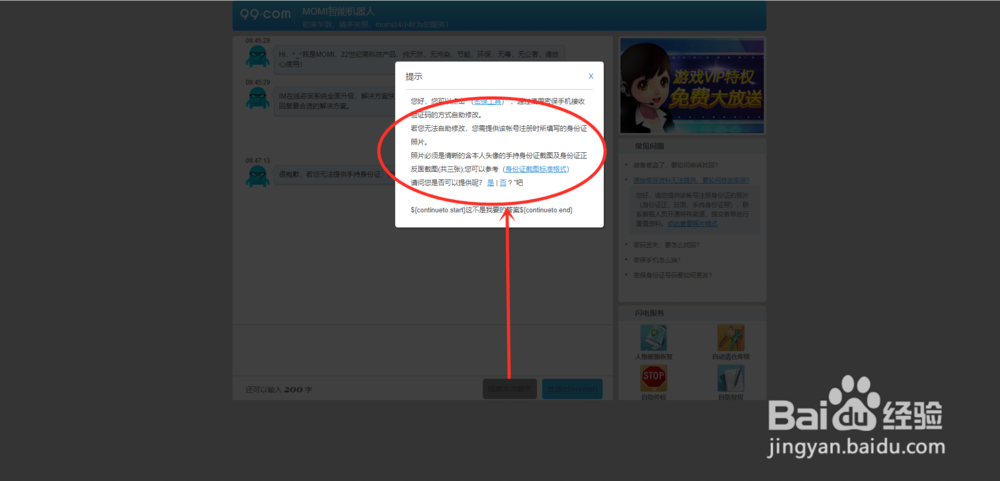Click the 否 link in the dialog
1000x481 pixels.
[x=503, y=182]
